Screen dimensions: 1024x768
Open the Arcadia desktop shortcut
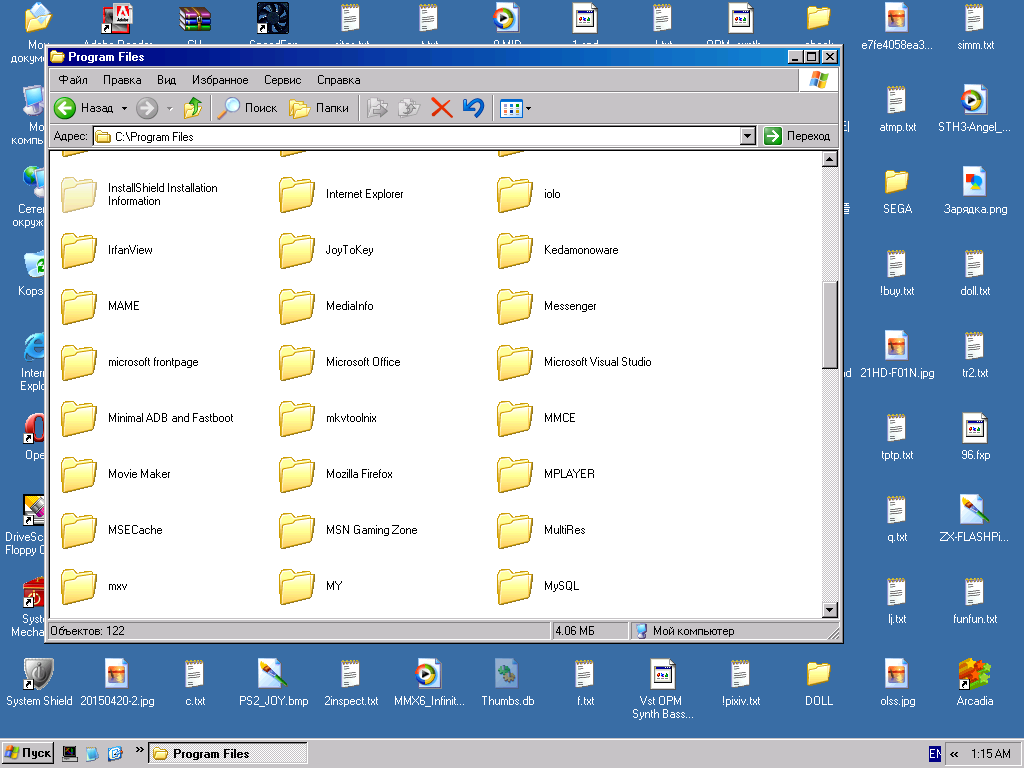pos(974,678)
